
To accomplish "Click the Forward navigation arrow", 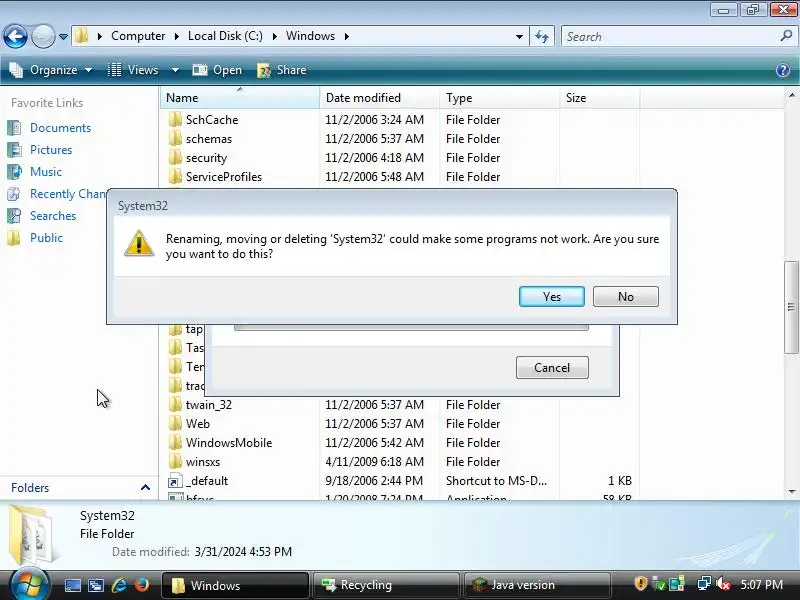I will tap(43, 36).
